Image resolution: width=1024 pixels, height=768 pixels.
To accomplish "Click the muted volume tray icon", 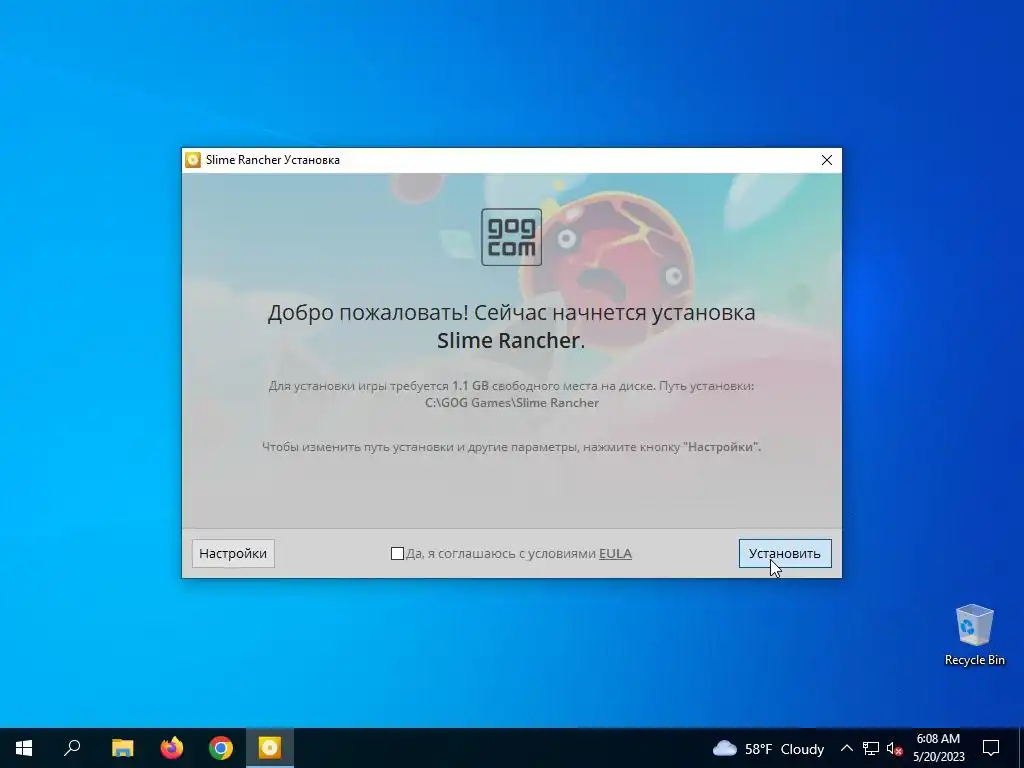I will [894, 748].
